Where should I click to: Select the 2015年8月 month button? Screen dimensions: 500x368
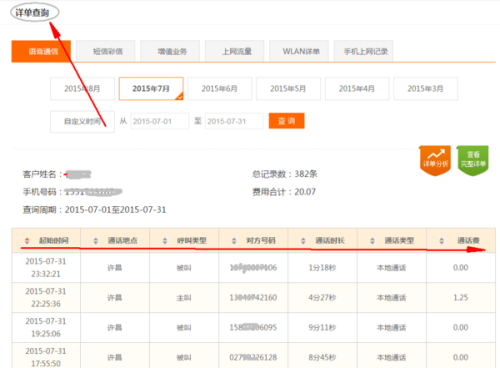click(82, 89)
